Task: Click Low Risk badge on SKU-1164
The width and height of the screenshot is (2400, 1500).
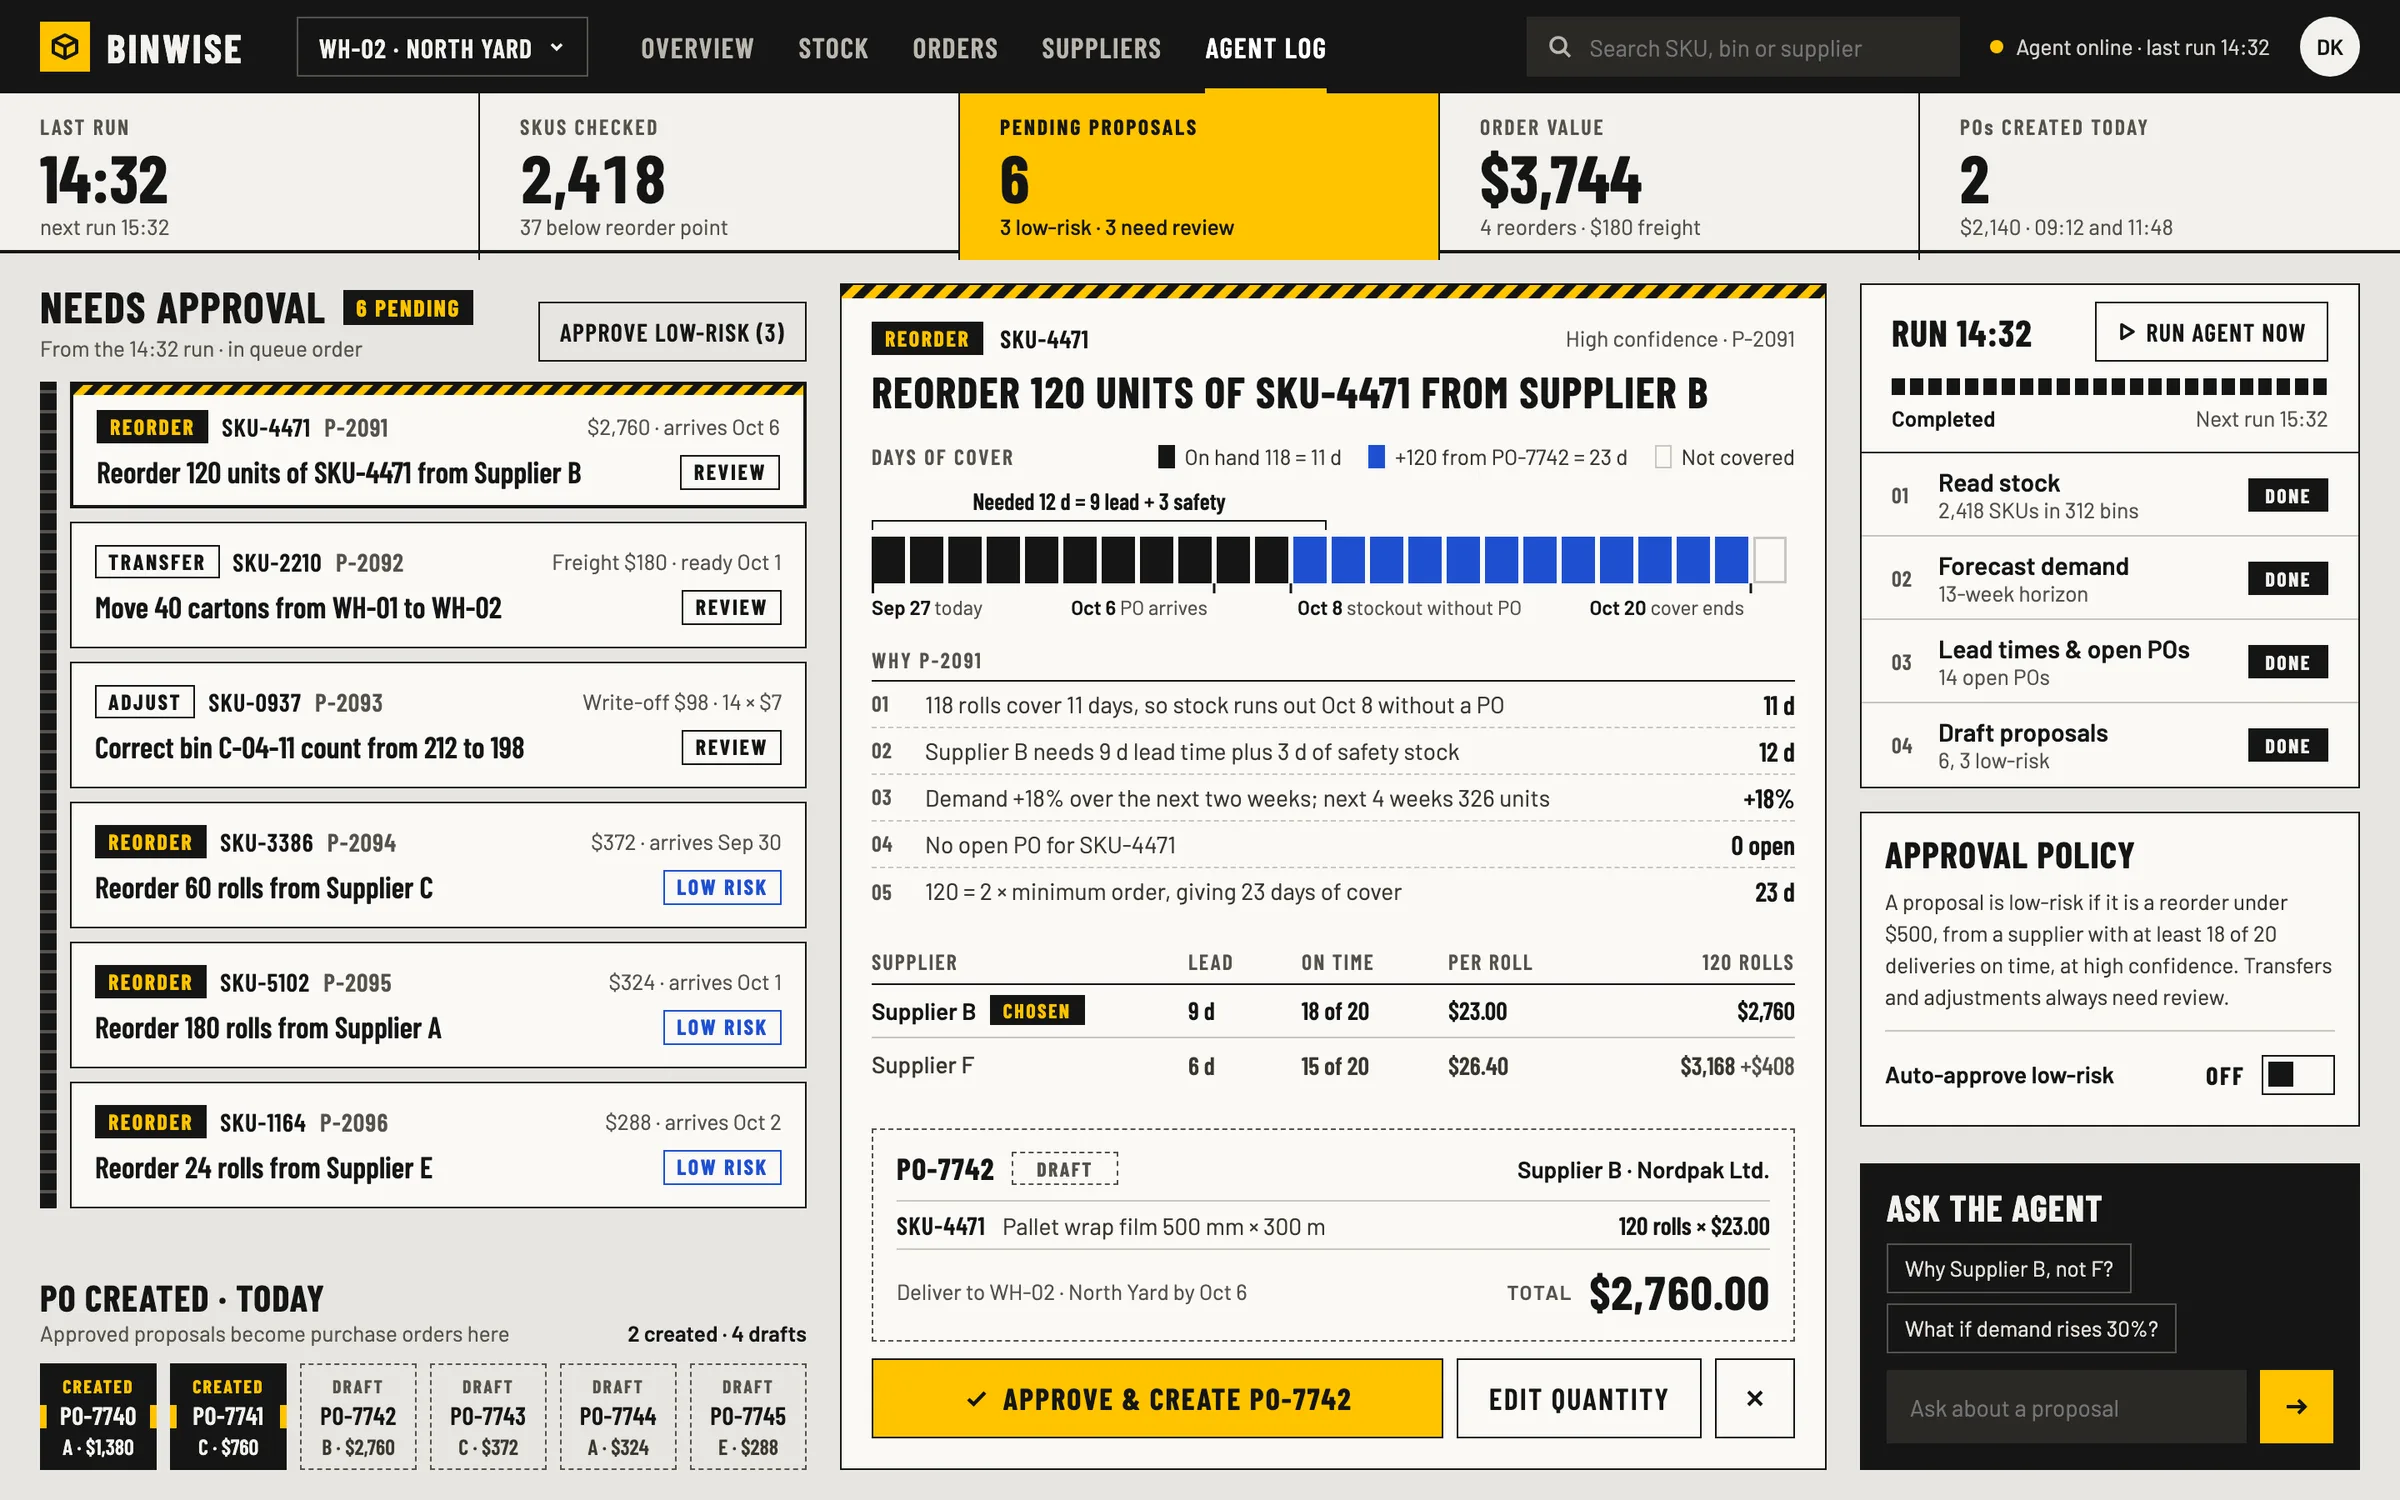Action: [722, 1167]
